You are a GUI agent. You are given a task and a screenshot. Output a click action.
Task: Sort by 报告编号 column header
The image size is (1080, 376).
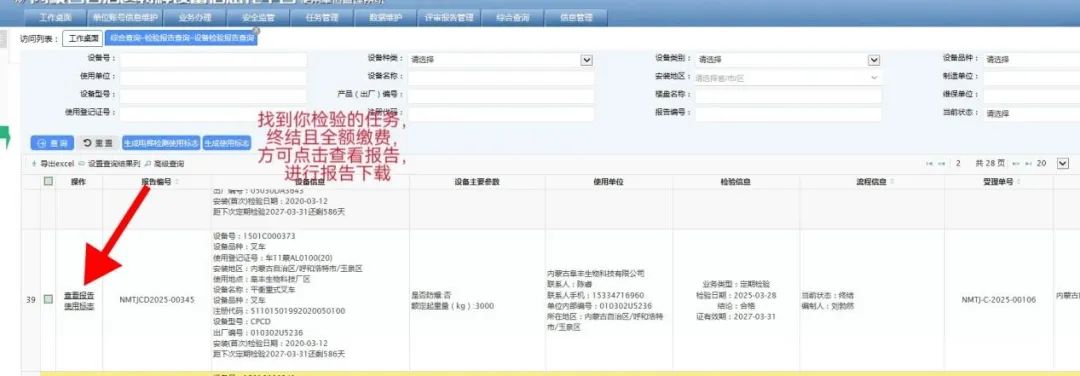tap(158, 182)
